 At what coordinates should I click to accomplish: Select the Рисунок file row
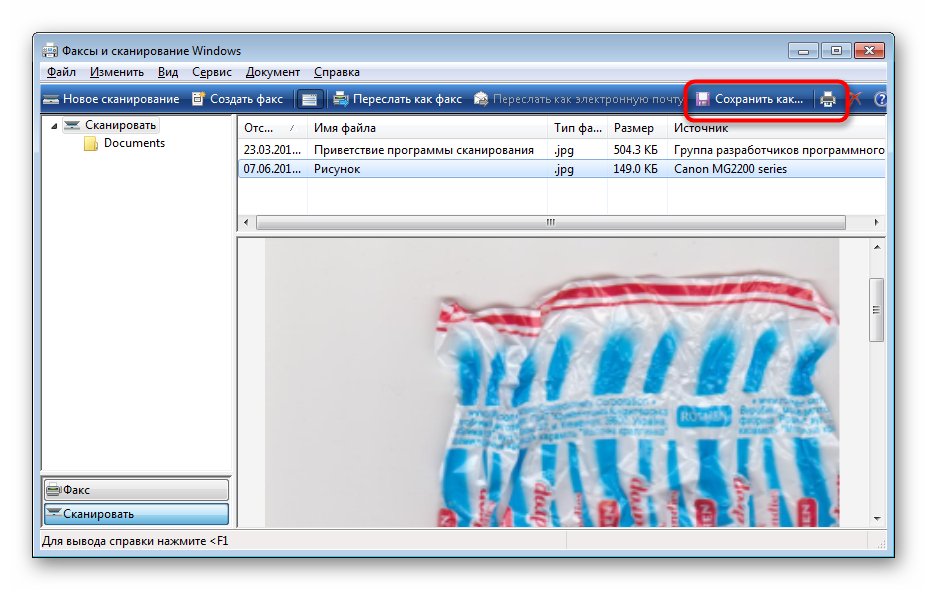pyautogui.click(x=562, y=169)
